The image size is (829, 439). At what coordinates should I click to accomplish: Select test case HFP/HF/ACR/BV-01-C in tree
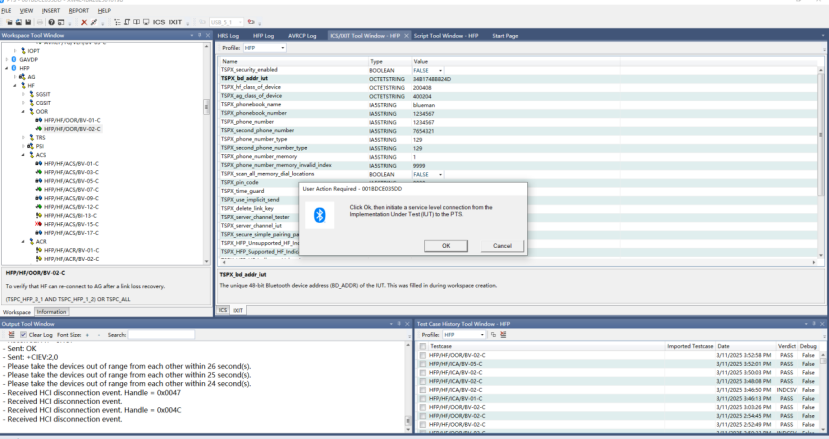coord(71,250)
